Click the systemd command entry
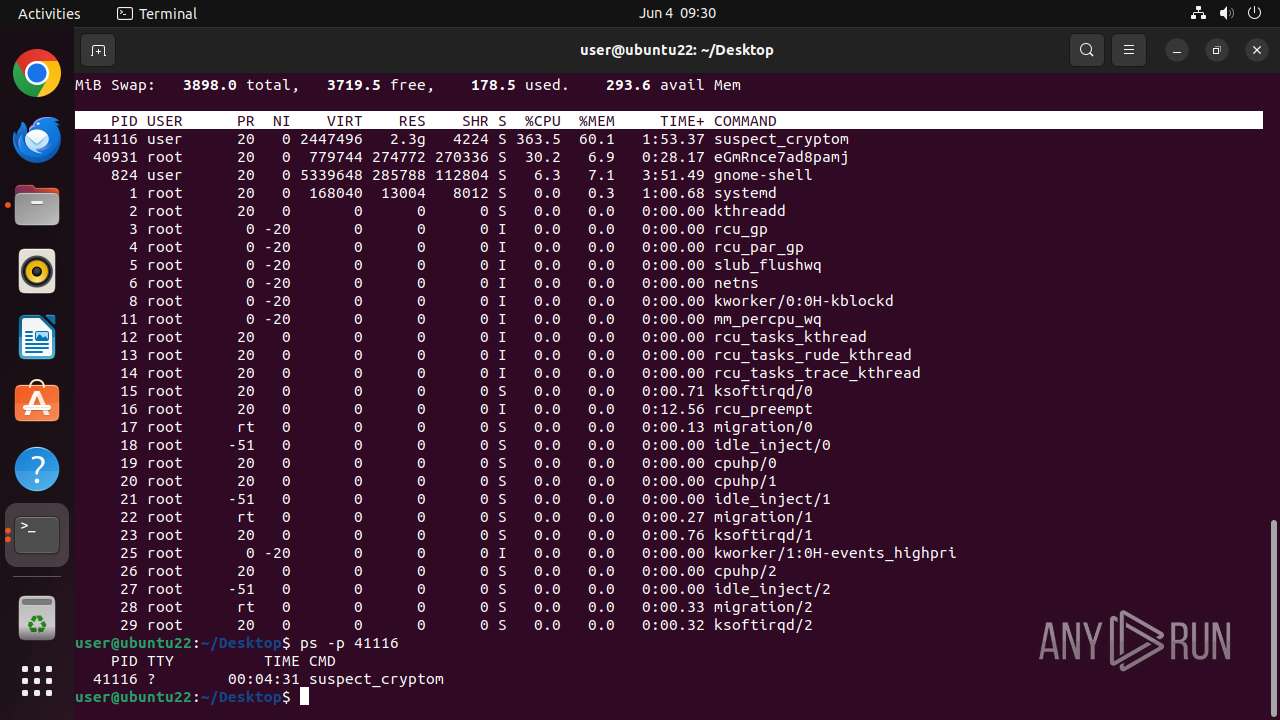The image size is (1280, 720). point(745,193)
